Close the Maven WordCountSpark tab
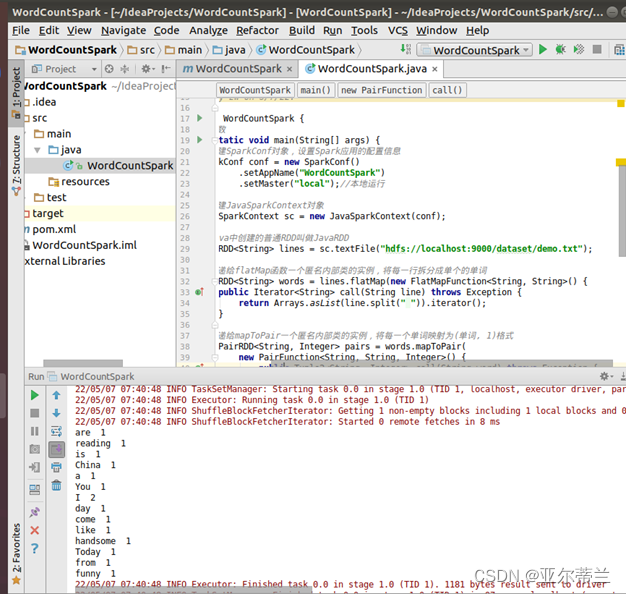This screenshot has height=594, width=626. [289, 69]
